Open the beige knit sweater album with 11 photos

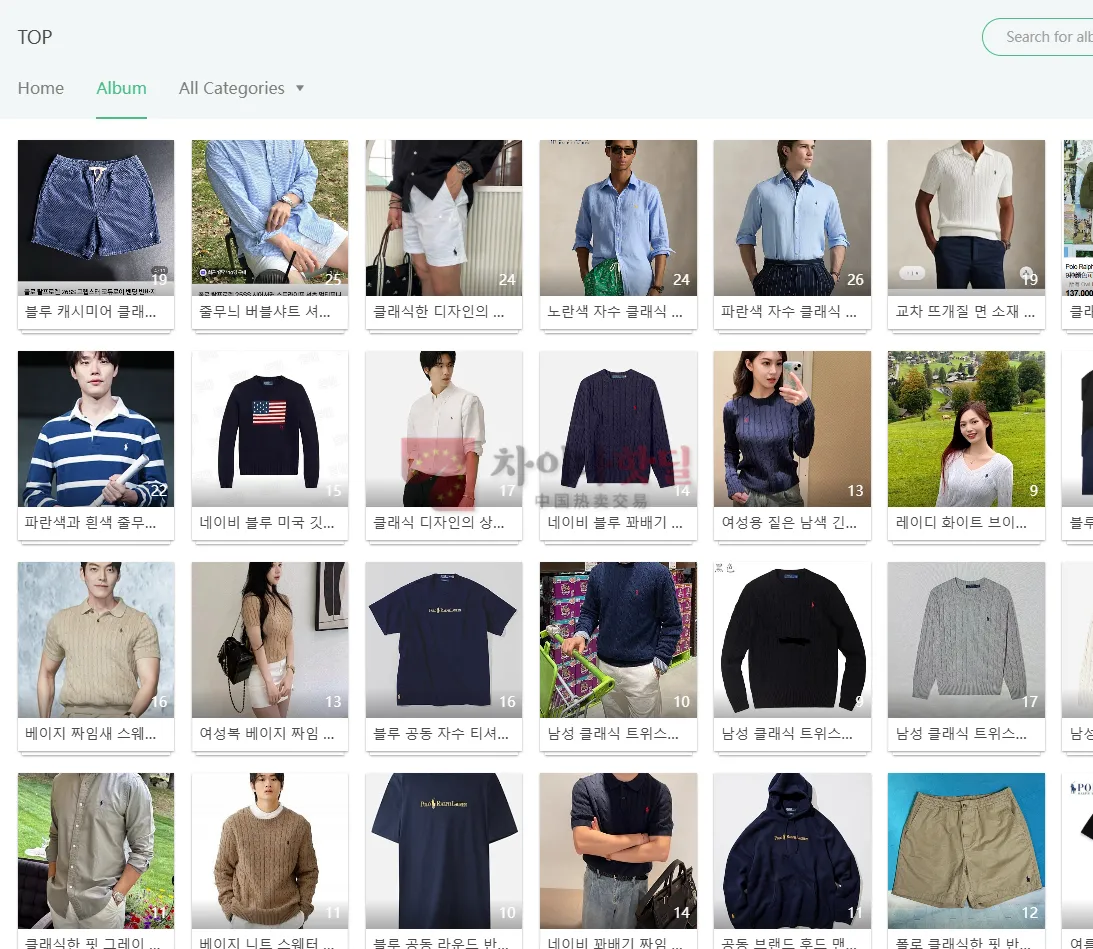tap(270, 851)
